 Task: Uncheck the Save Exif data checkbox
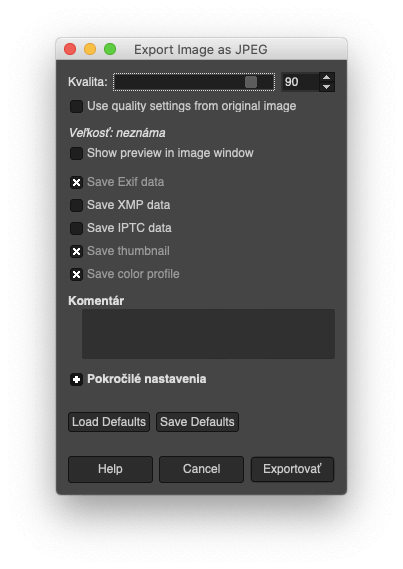tap(76, 182)
